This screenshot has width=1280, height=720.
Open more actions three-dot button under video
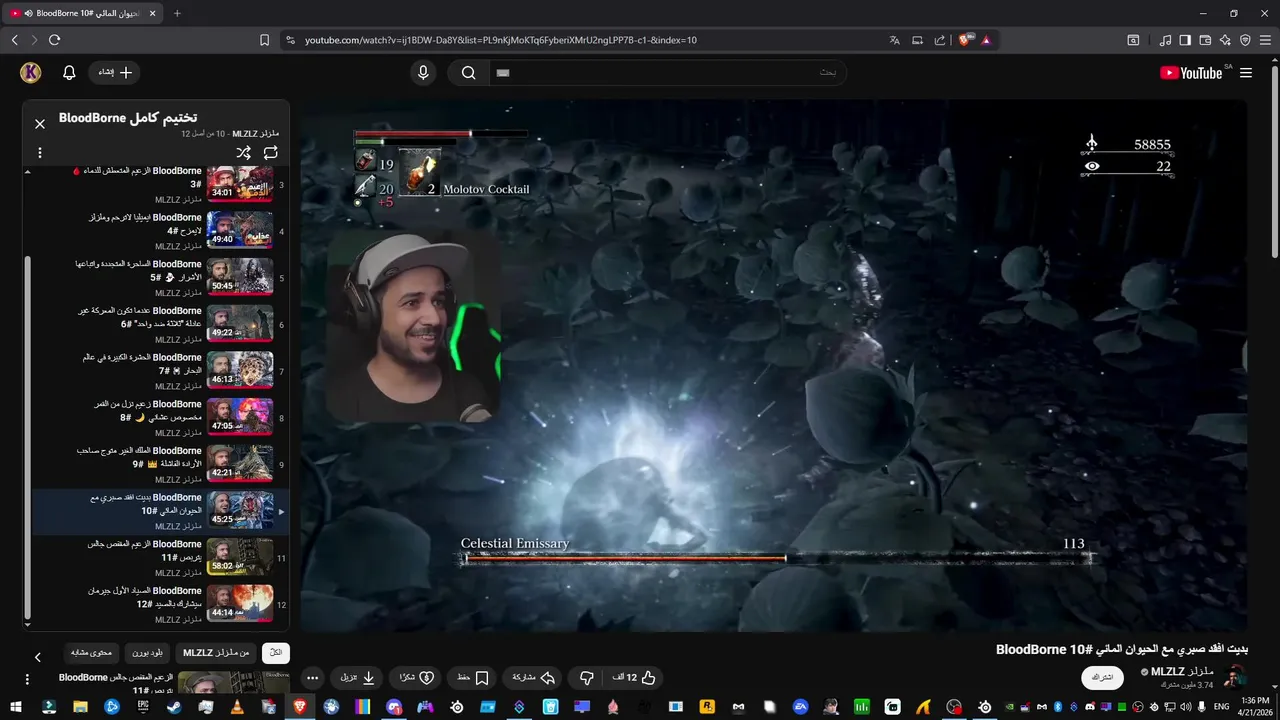pos(312,678)
